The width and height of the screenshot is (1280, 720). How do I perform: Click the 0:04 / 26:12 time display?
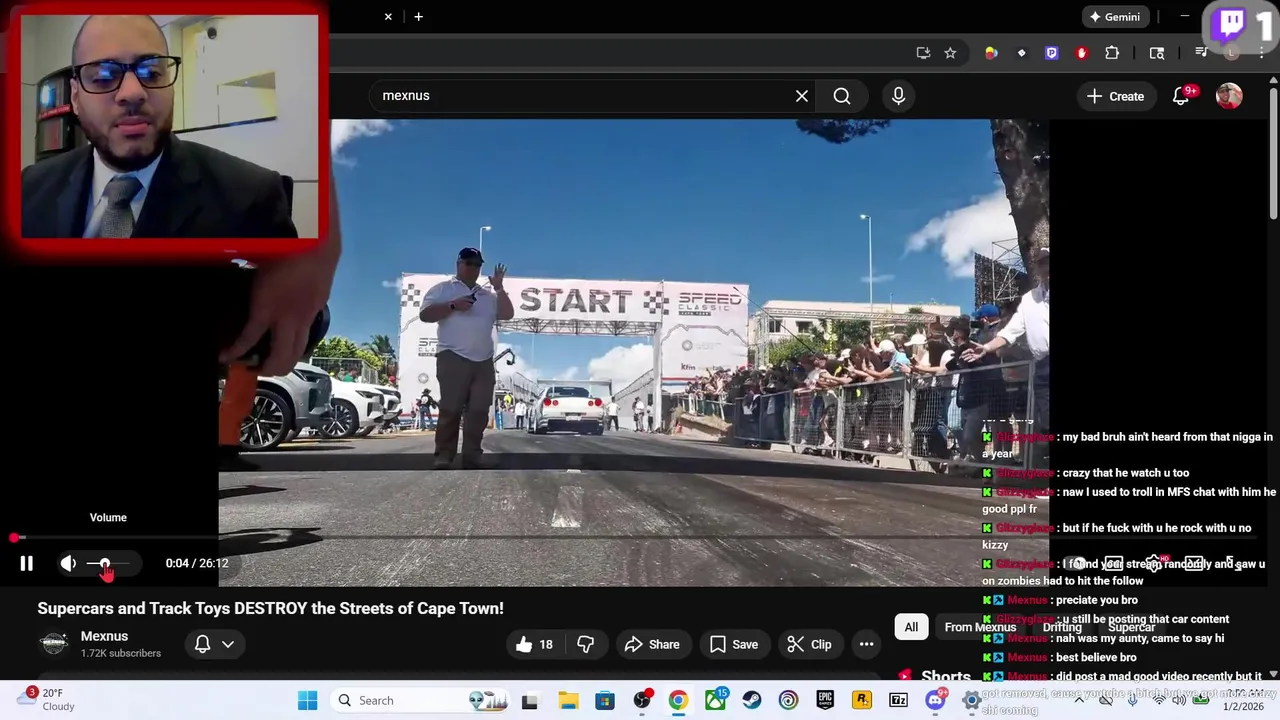(197, 563)
